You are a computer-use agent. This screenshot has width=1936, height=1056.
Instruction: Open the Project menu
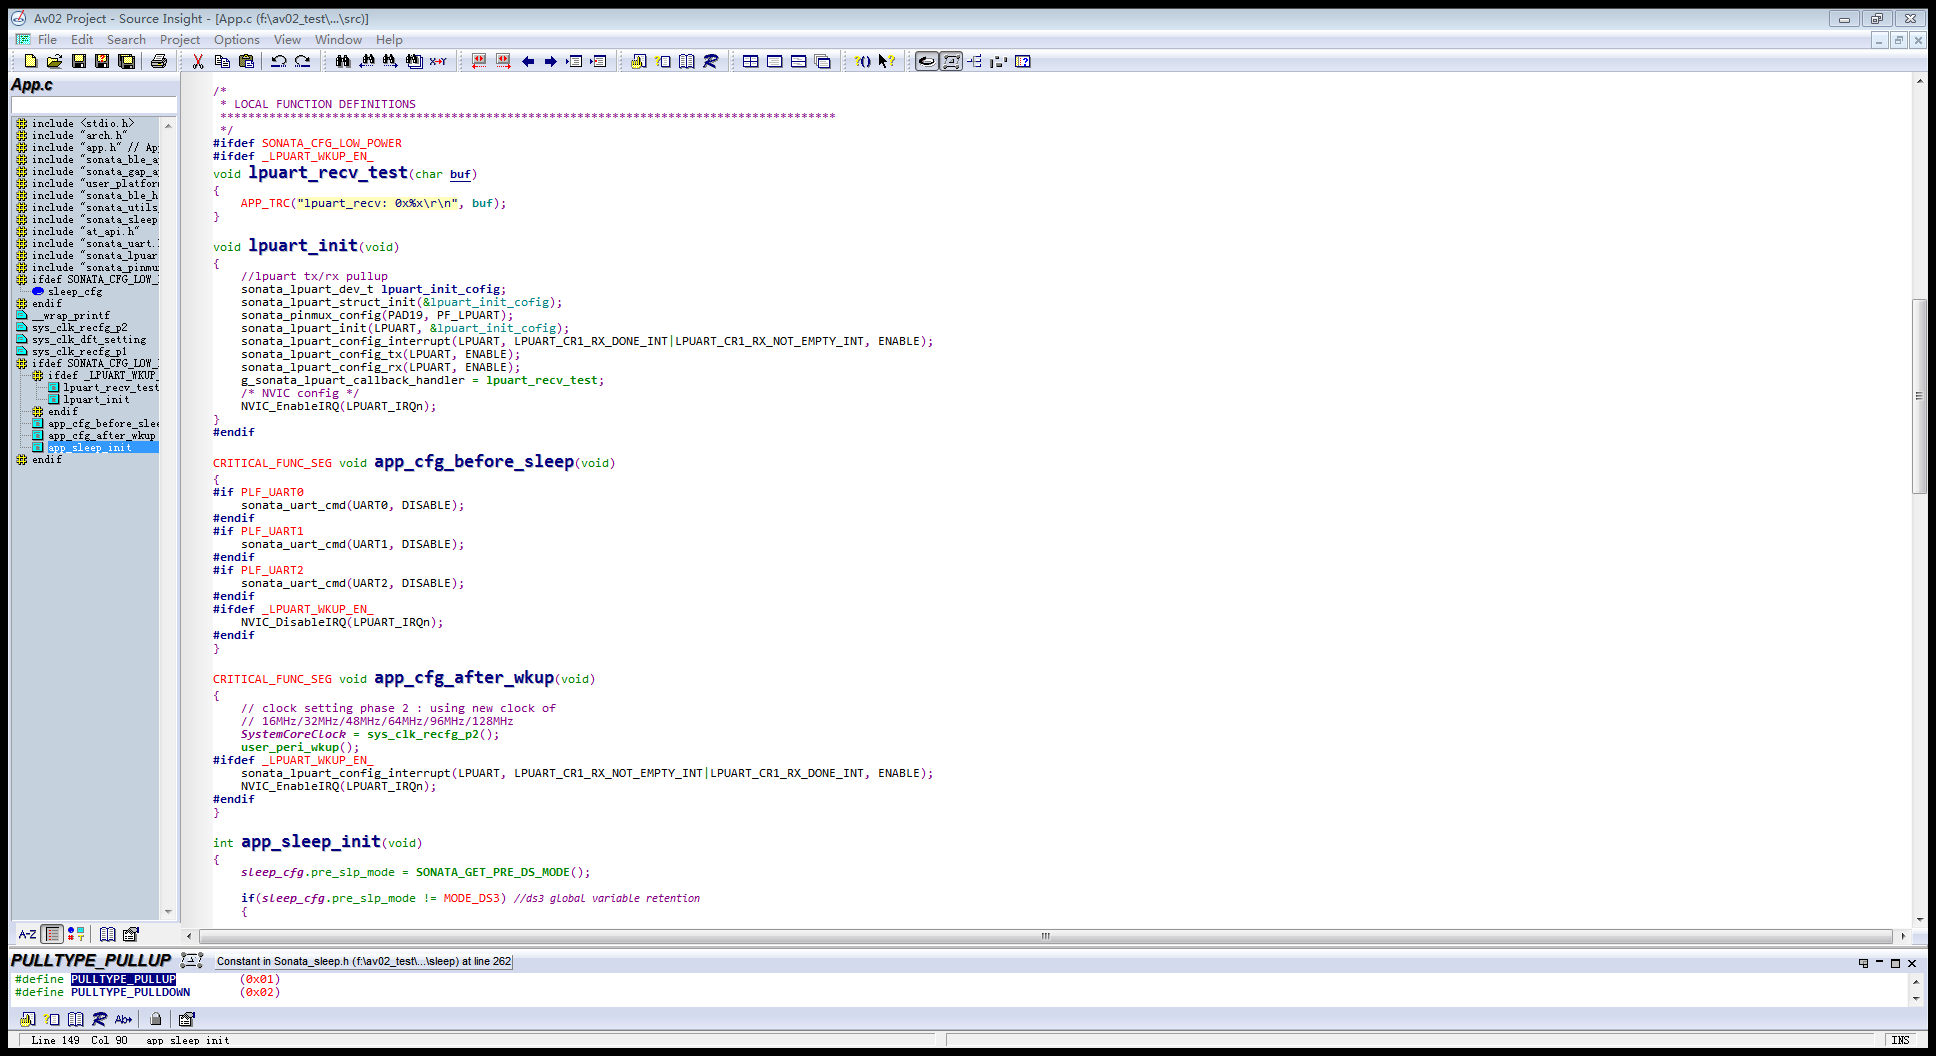180,40
